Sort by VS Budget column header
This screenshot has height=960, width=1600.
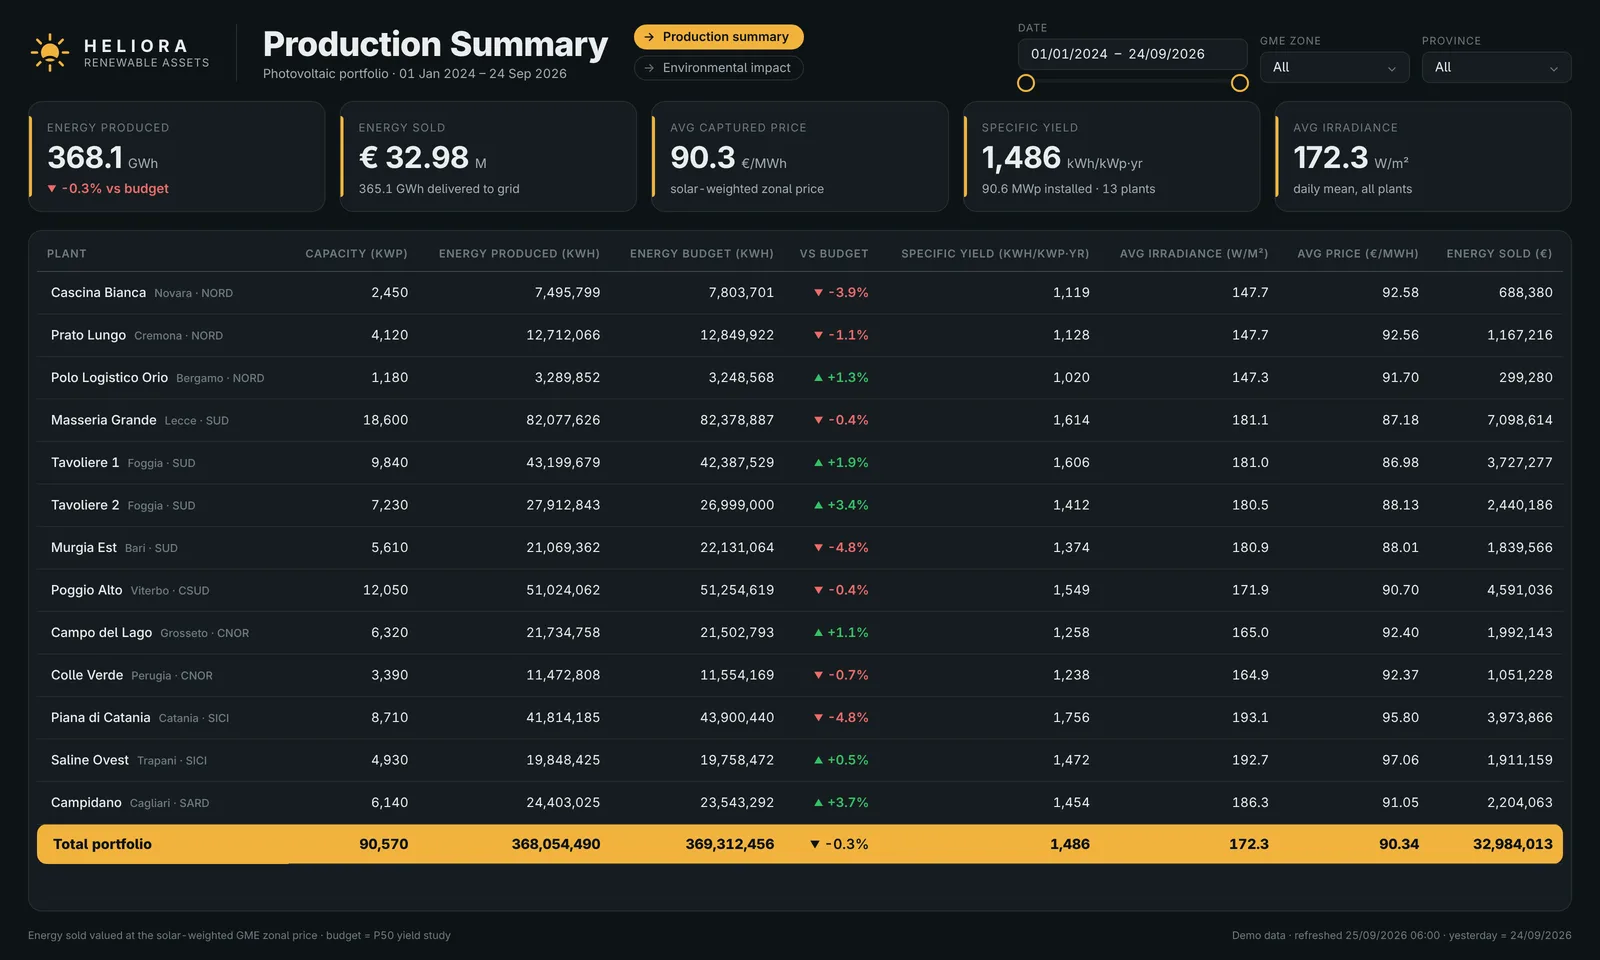point(834,254)
